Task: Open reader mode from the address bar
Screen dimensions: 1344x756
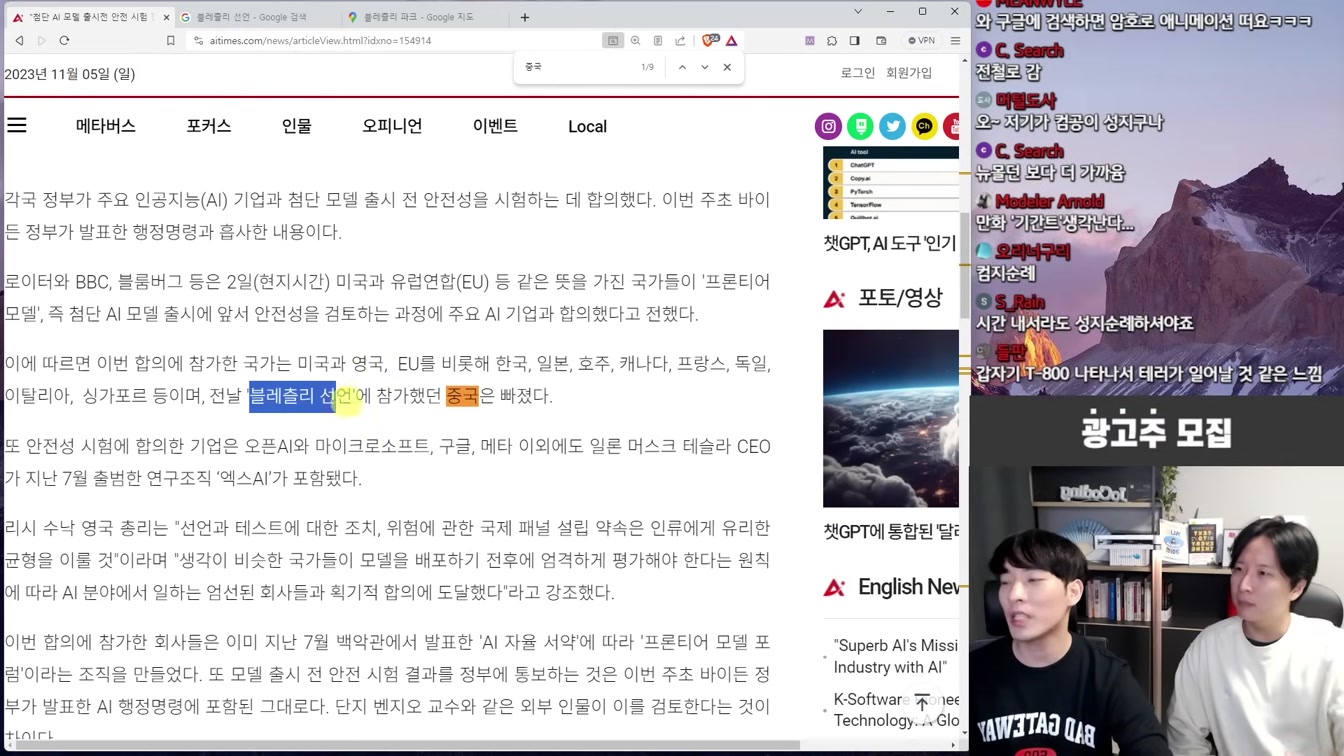Action: pyautogui.click(x=658, y=41)
